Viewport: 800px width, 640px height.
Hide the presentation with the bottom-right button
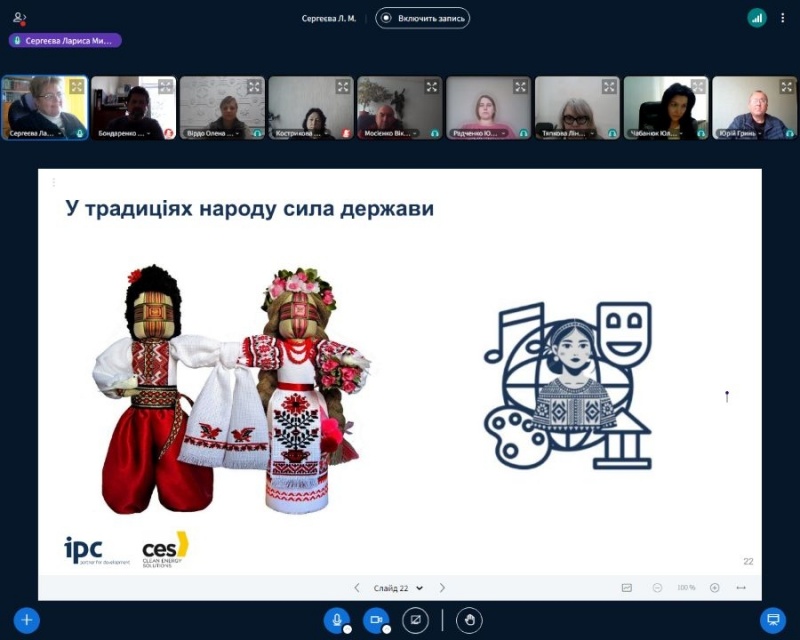[x=772, y=620]
